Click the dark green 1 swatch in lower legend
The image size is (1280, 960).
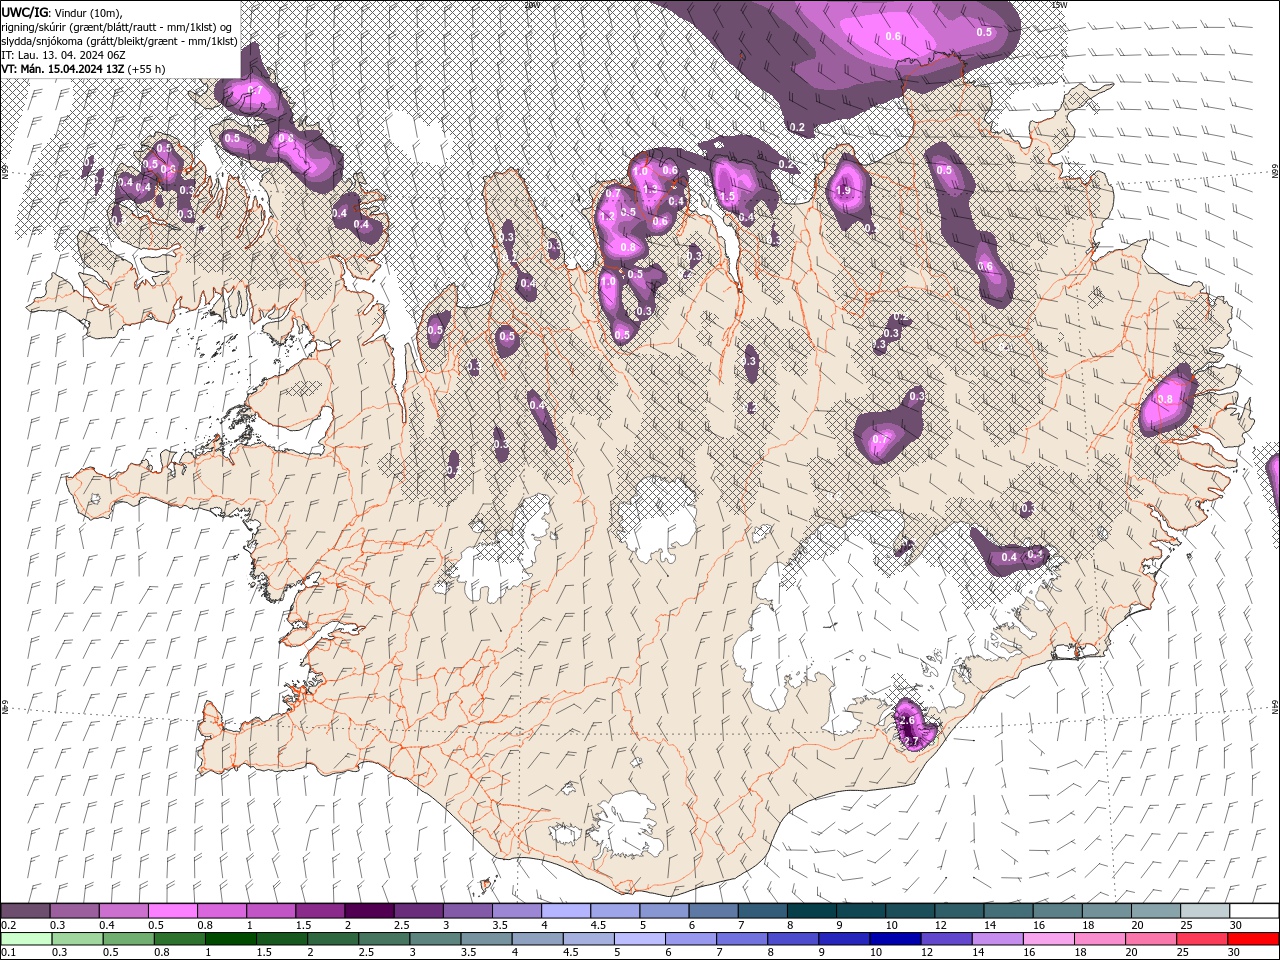230,939
